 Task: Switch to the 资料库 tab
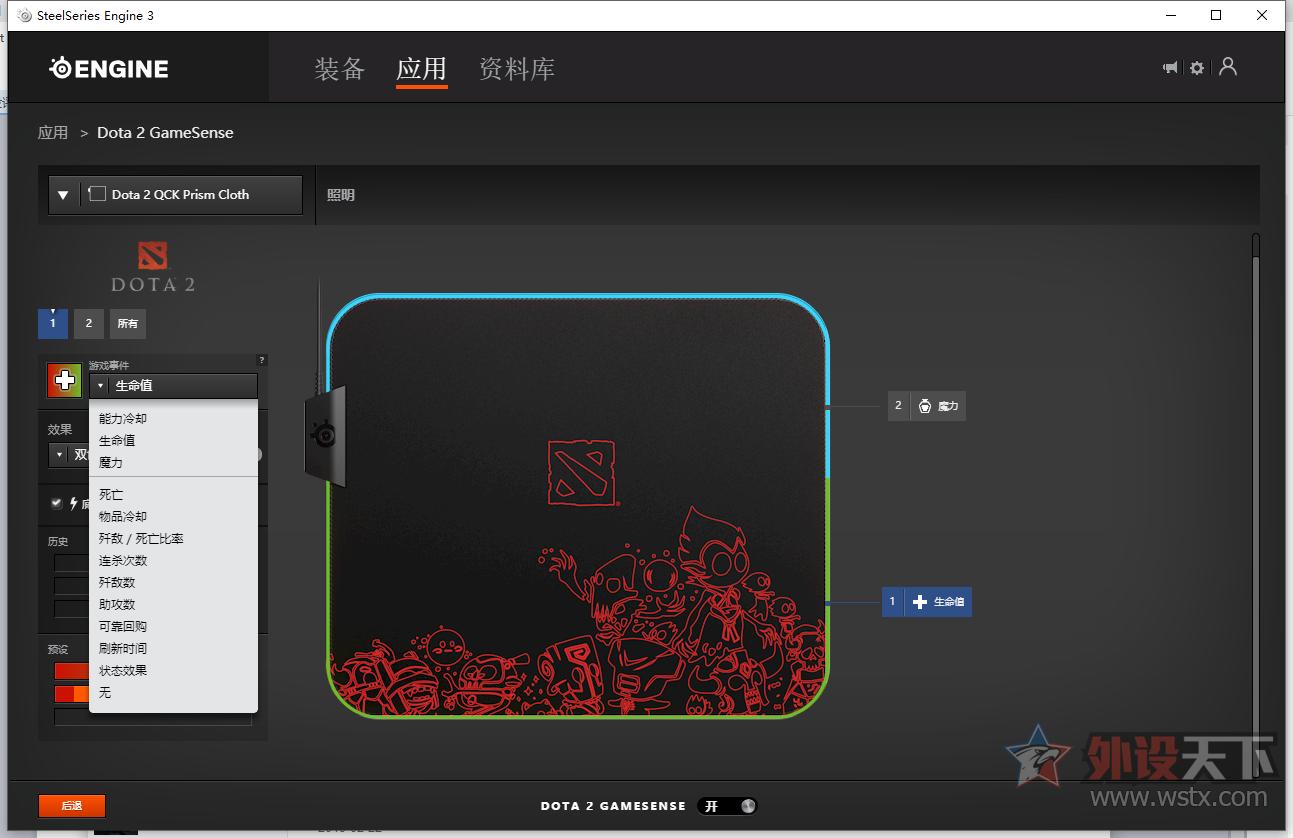point(515,70)
